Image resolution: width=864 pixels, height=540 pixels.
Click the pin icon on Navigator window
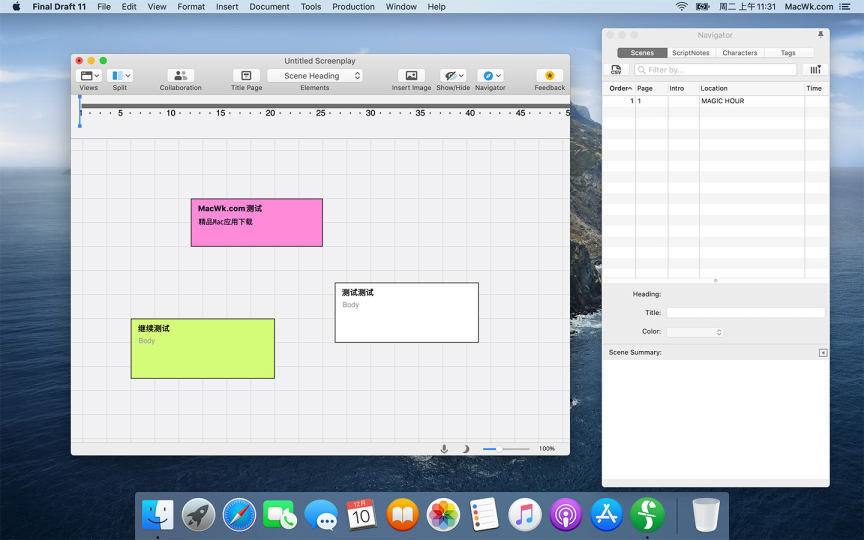[x=820, y=35]
